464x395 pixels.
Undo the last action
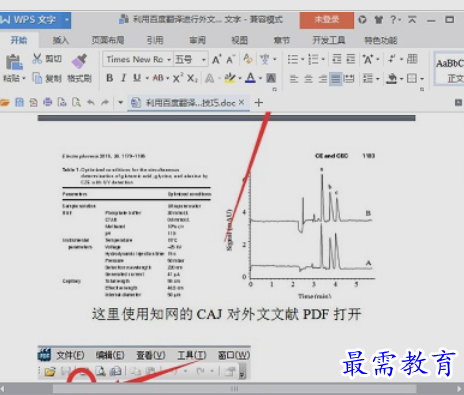pyautogui.click(x=91, y=102)
